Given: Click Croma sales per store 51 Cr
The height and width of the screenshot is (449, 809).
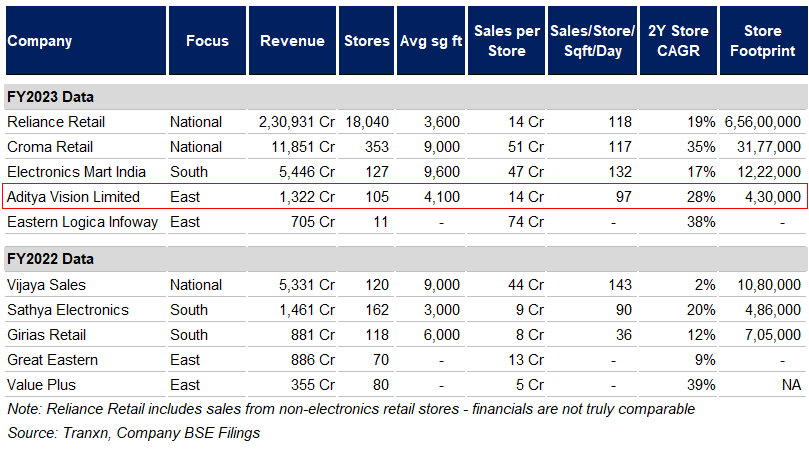Looking at the screenshot, I should tap(526, 147).
